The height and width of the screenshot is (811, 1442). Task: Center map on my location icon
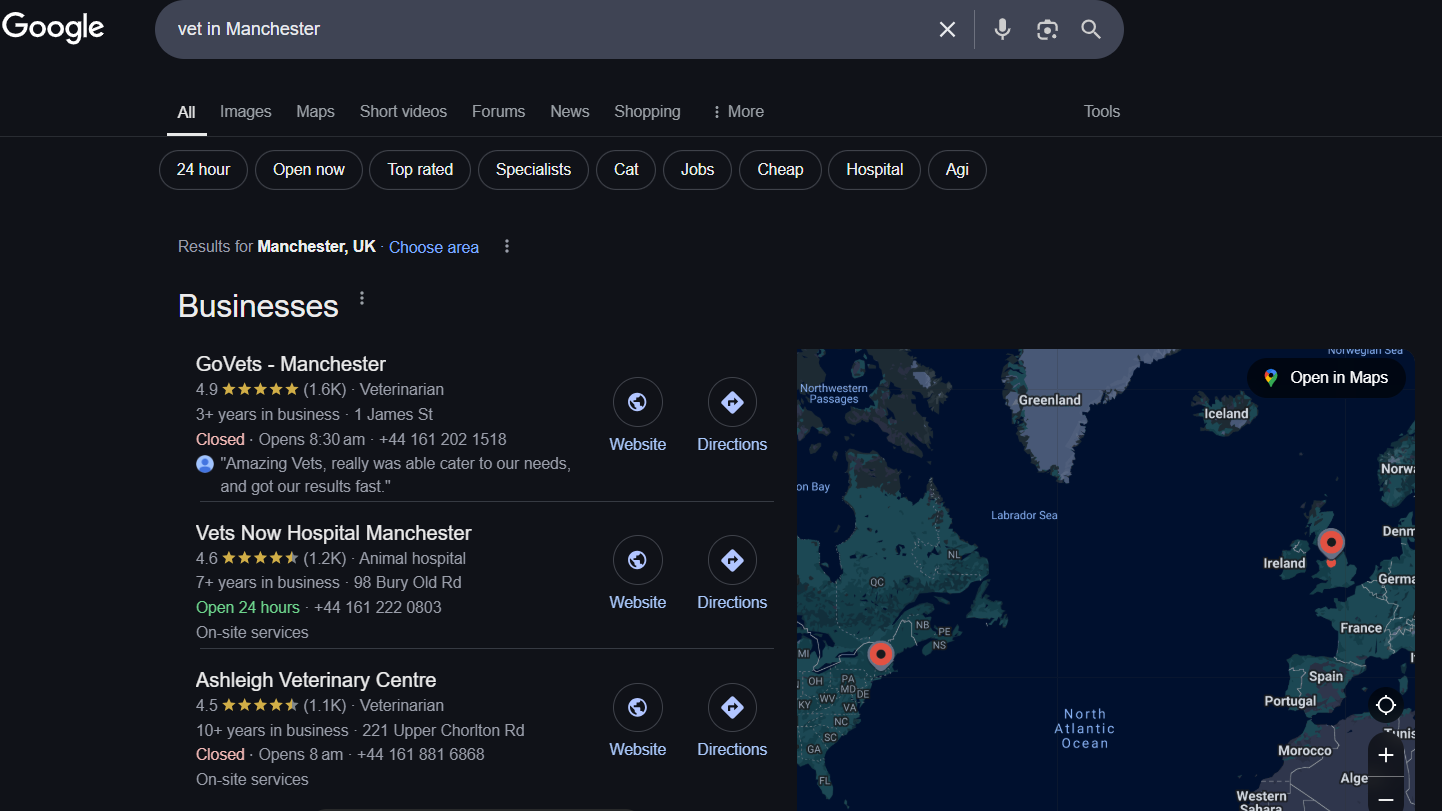(1385, 705)
